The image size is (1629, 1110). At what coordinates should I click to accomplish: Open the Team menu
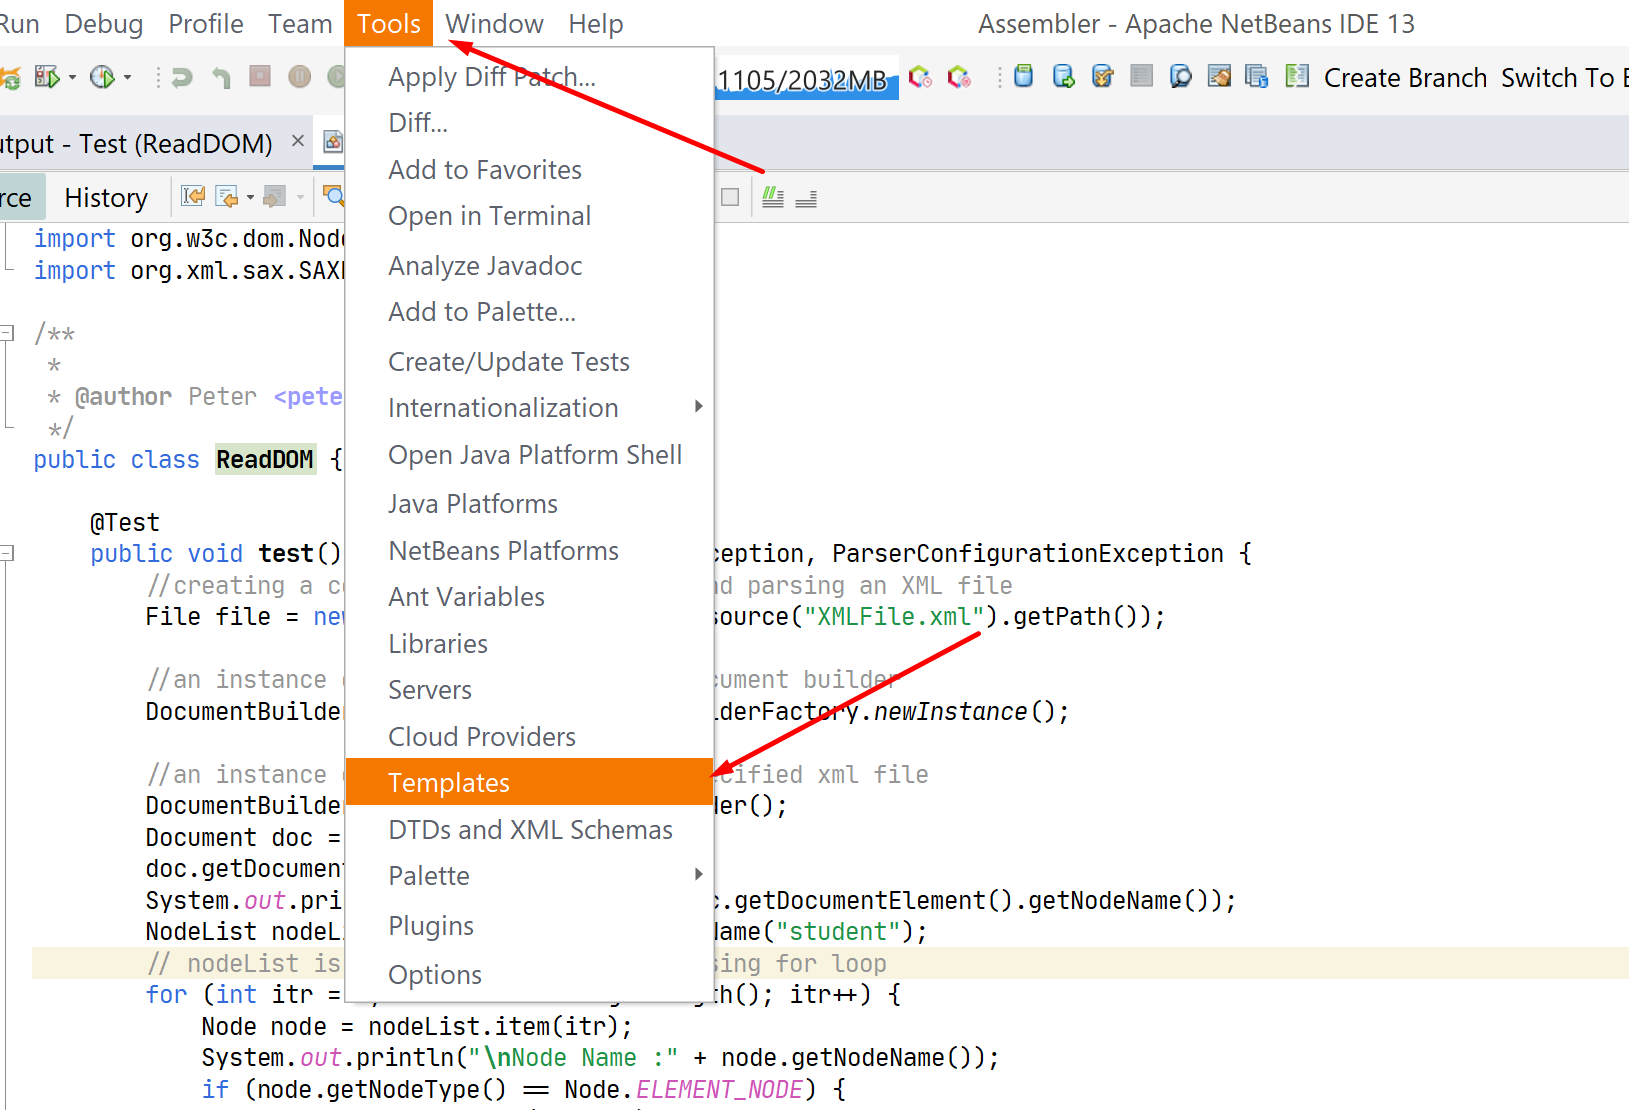click(x=300, y=23)
